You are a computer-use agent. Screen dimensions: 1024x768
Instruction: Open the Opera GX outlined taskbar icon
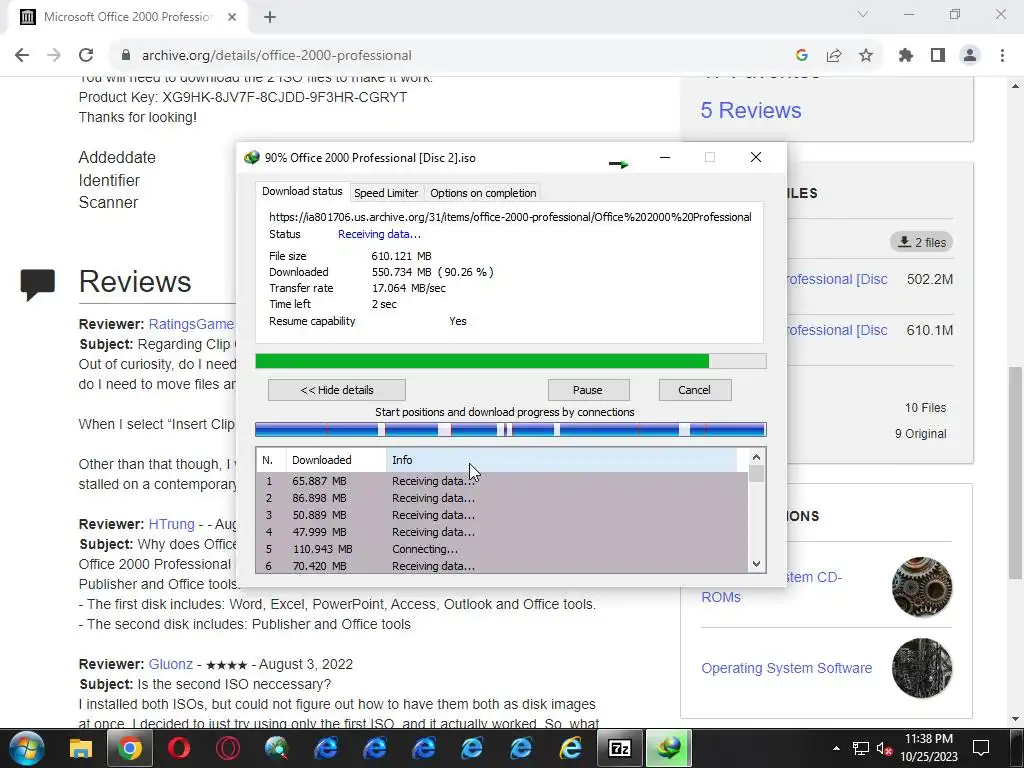(x=228, y=748)
